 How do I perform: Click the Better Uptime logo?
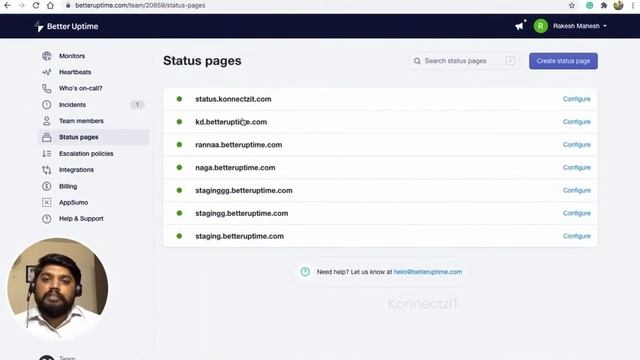[67, 26]
